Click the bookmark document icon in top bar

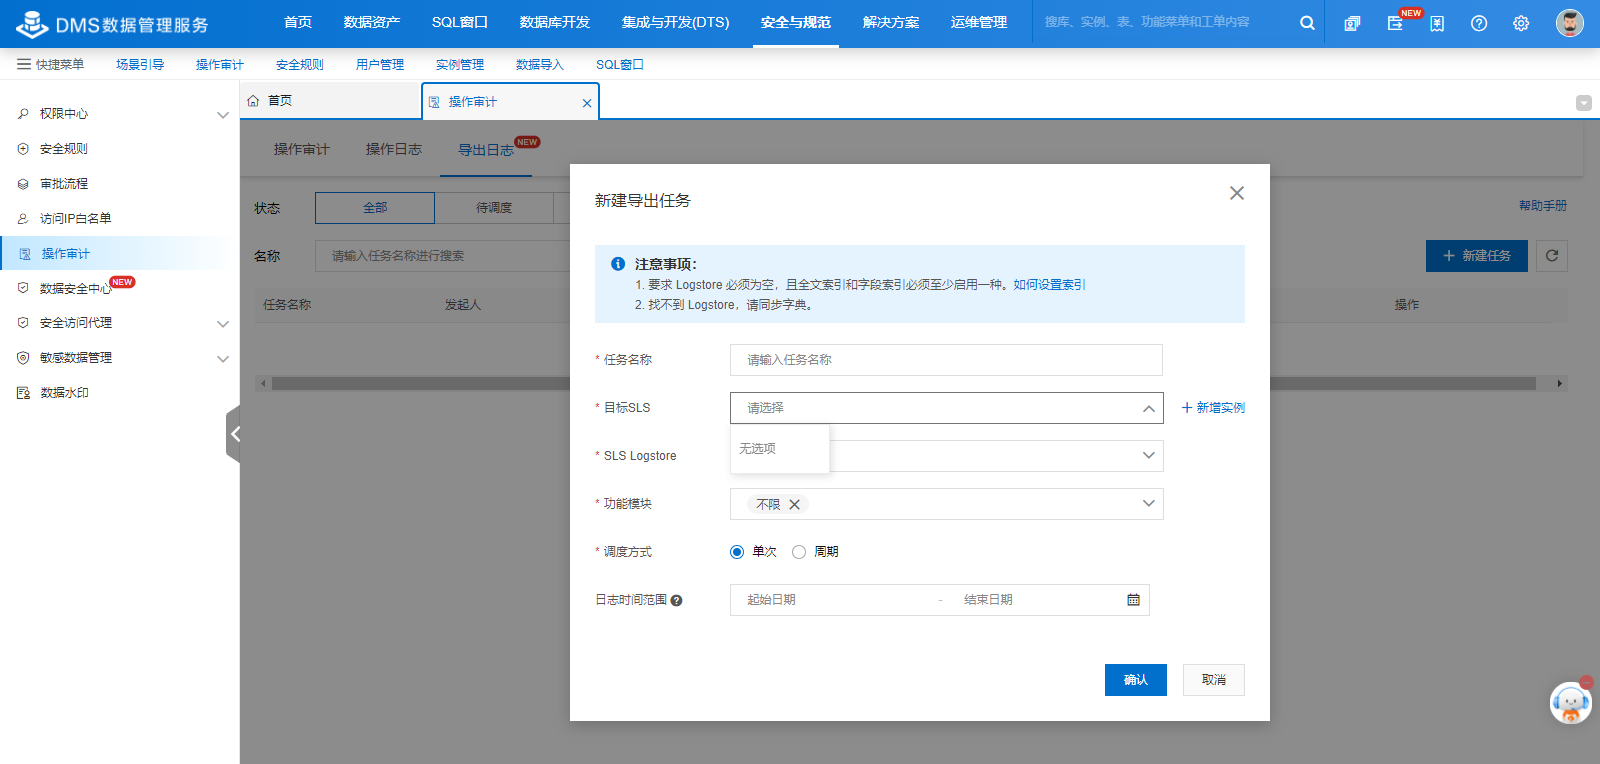(x=1437, y=23)
